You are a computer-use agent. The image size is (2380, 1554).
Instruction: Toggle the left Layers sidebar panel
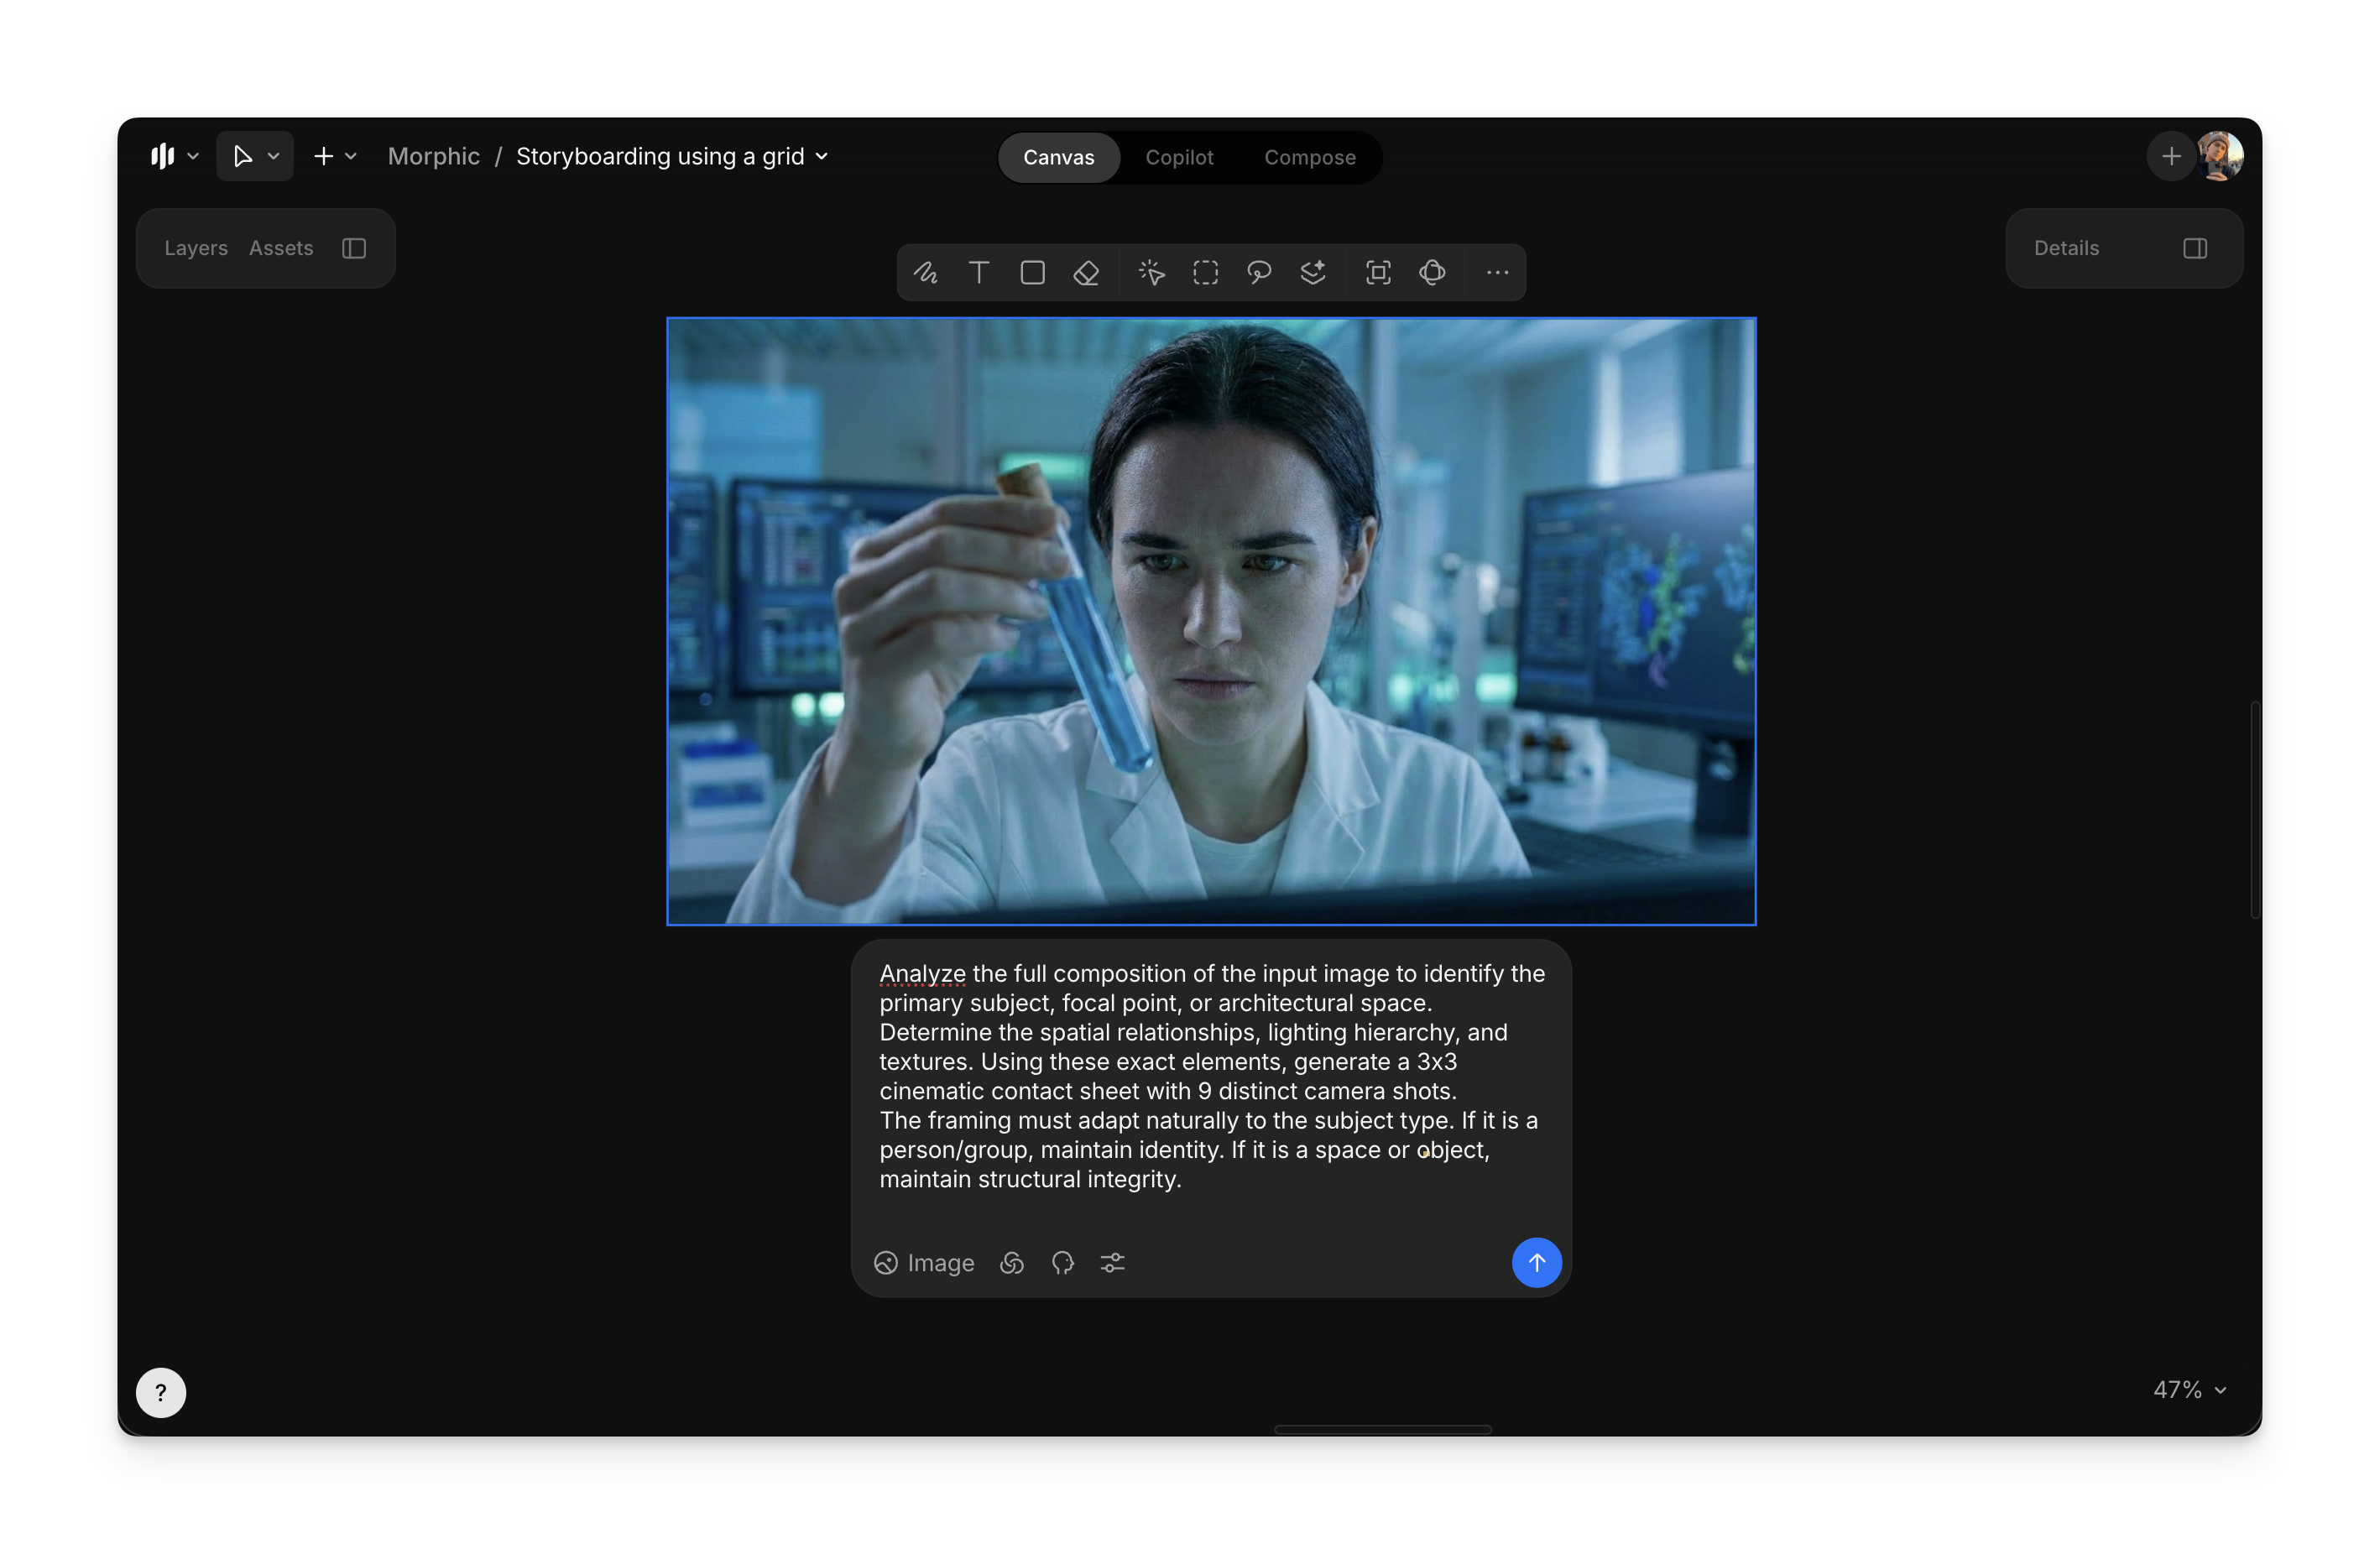tap(353, 248)
